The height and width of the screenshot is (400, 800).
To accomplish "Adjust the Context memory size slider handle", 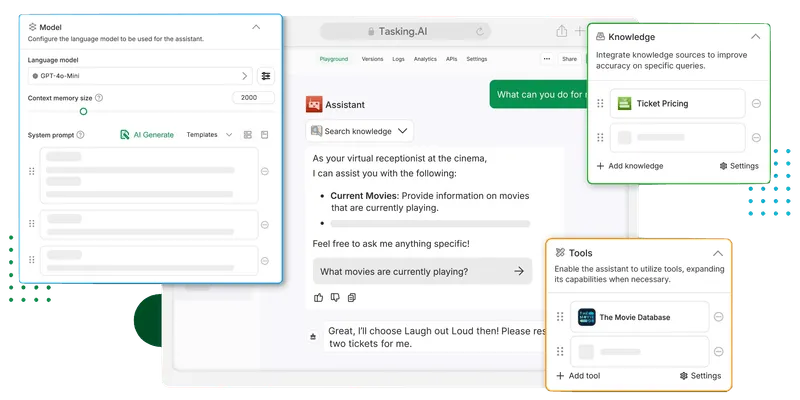I will pyautogui.click(x=83, y=111).
